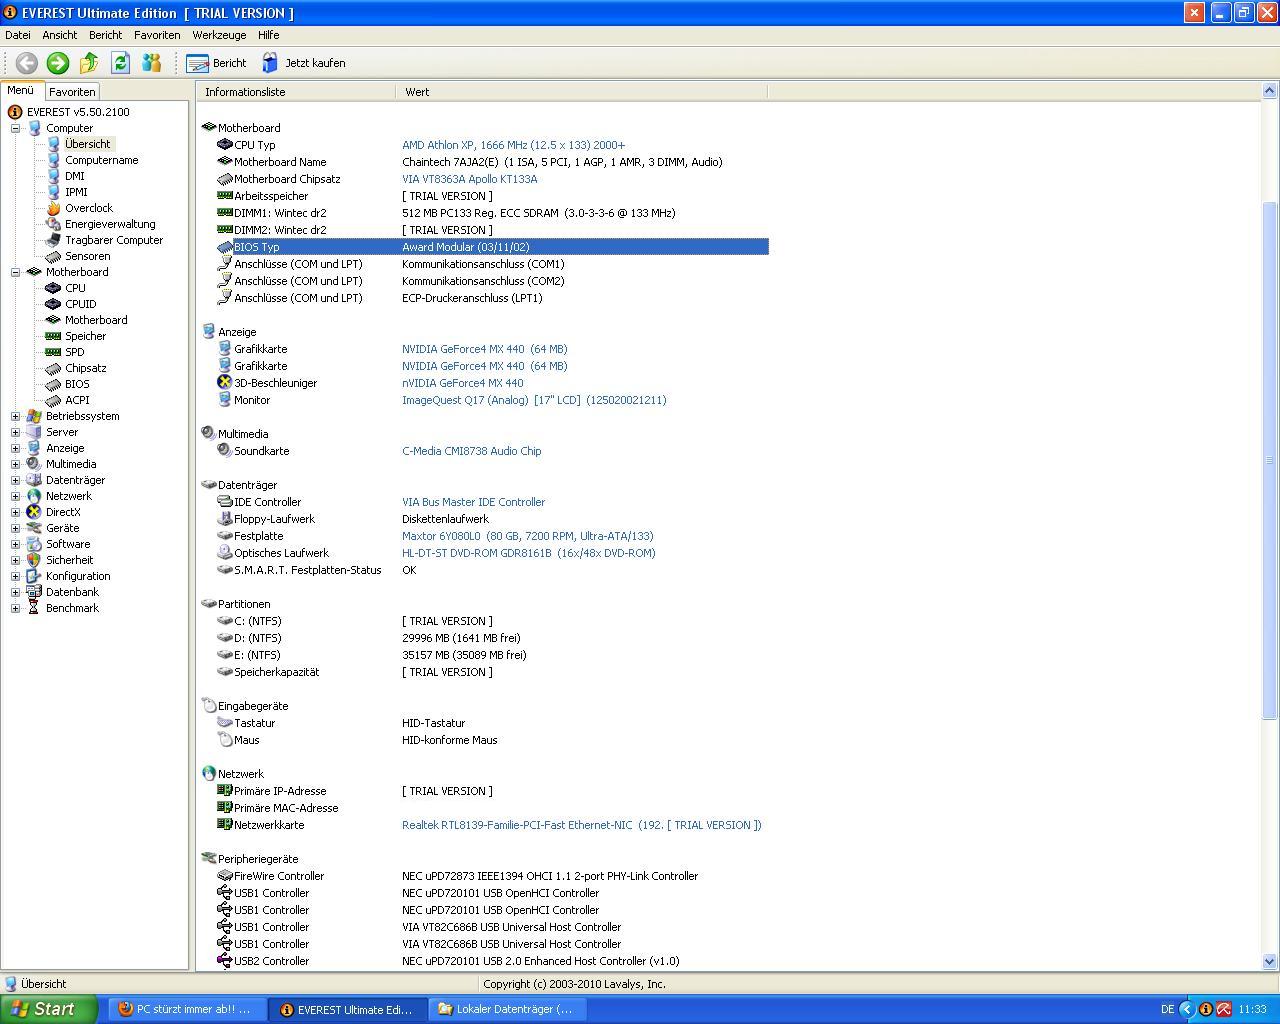The height and width of the screenshot is (1024, 1280).
Task: Click the FireWire Controller row icon
Action: [225, 876]
